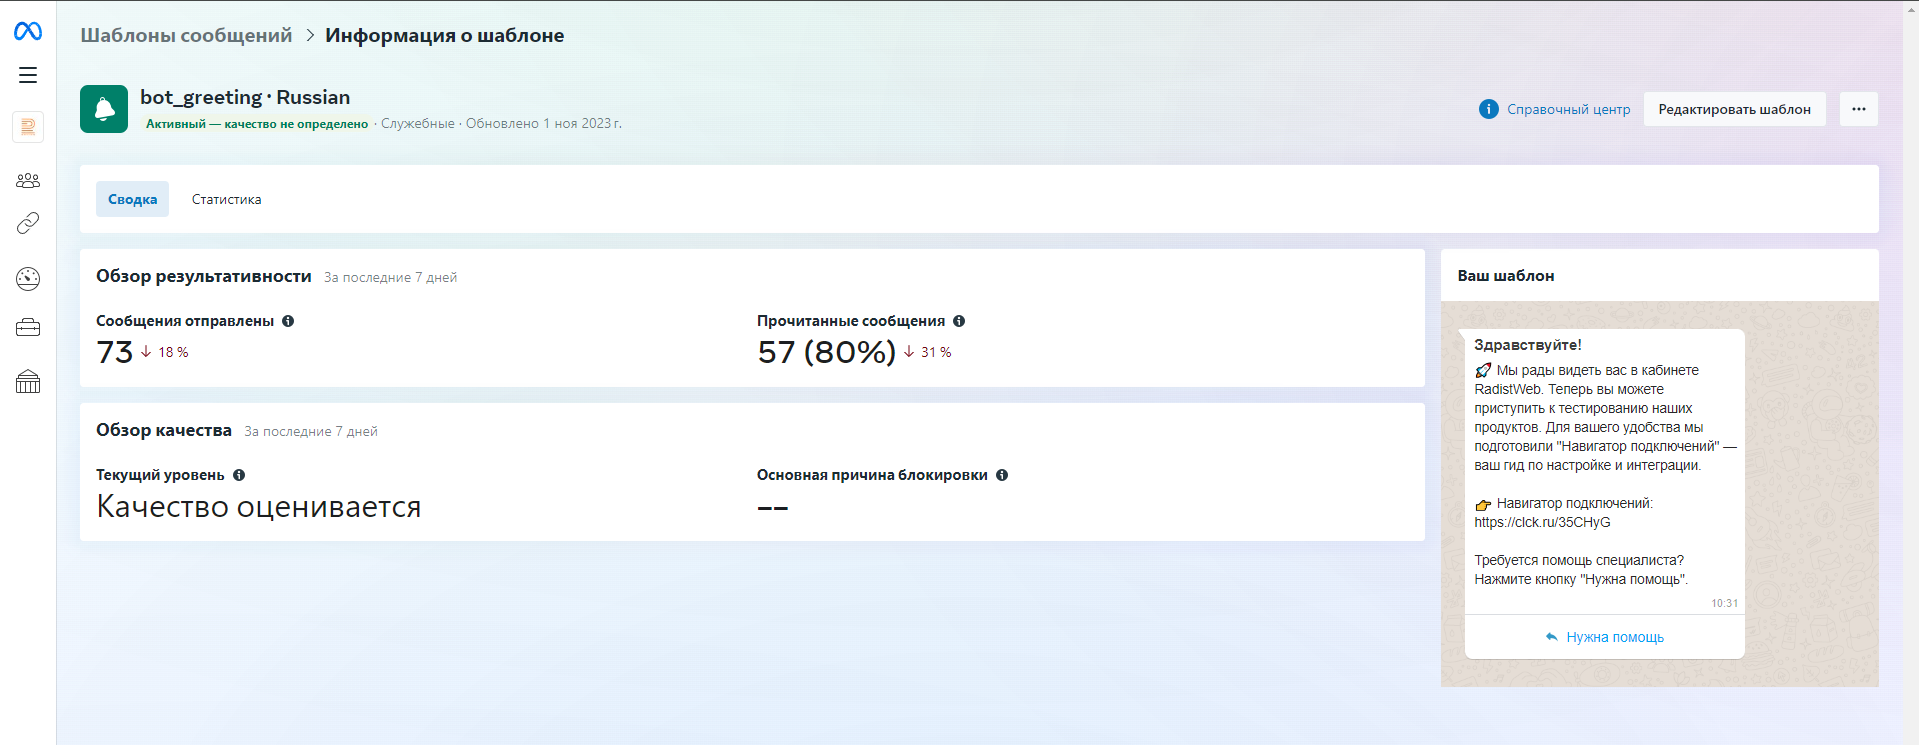Switch to the Сводка tab
This screenshot has height=745, width=1919.
tap(133, 199)
